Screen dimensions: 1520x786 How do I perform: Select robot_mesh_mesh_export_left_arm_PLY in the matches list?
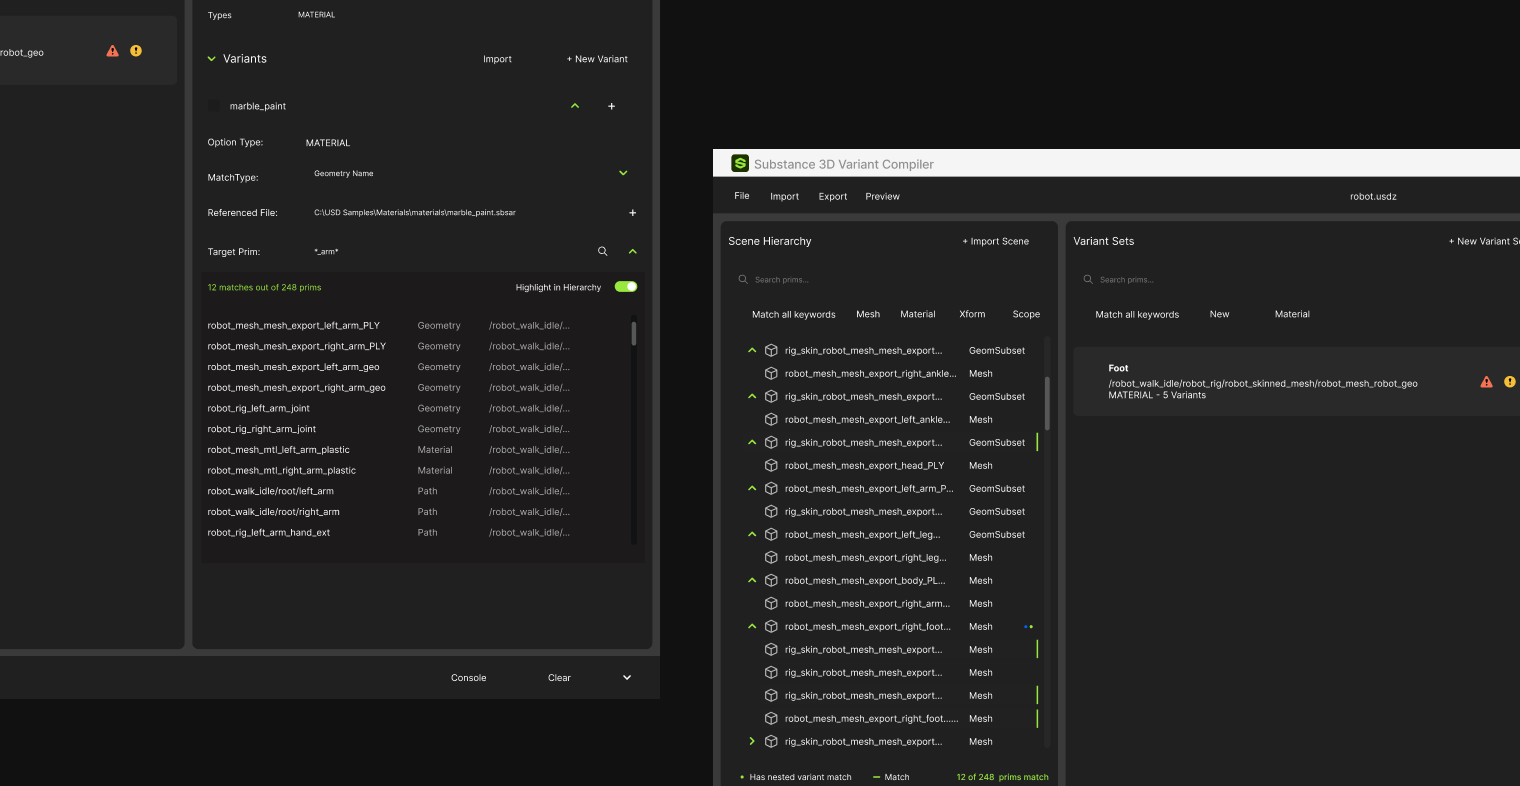point(293,325)
